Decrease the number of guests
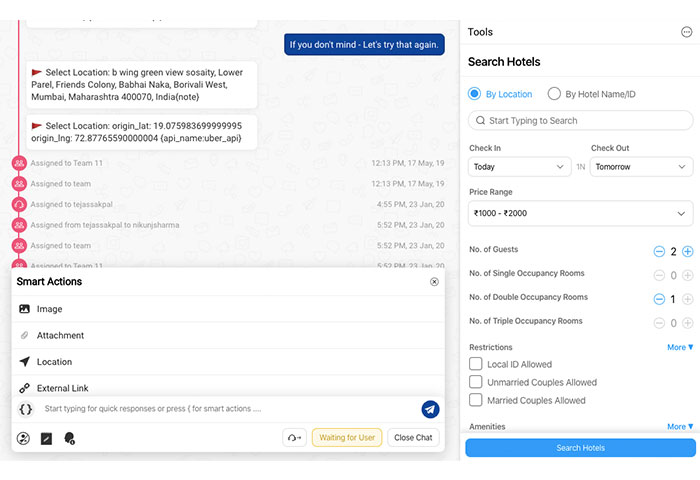This screenshot has width=700, height=480. (x=659, y=251)
